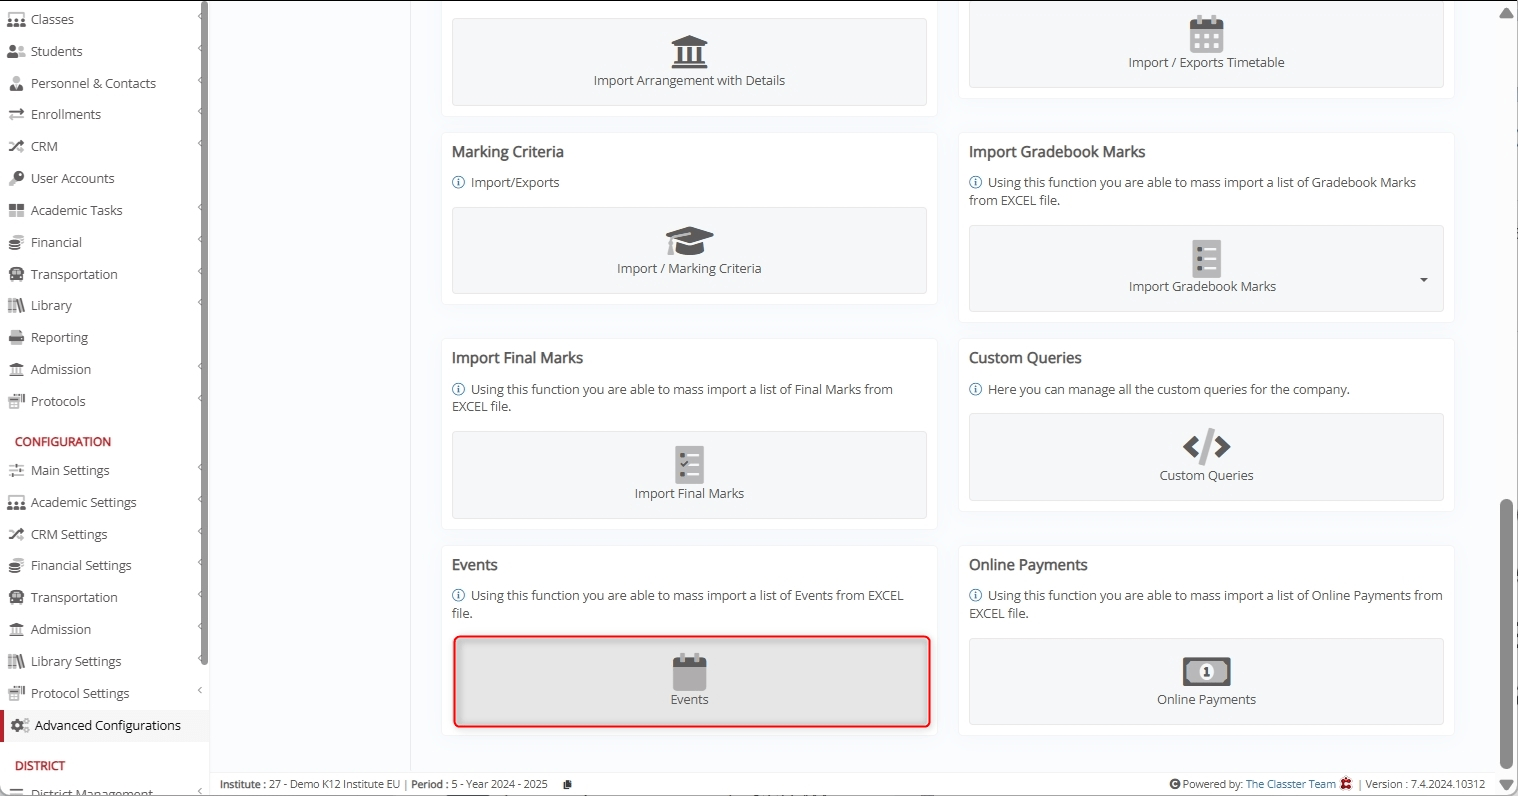Click the Marking Criteria graduation cap icon
The image size is (1518, 796).
point(689,241)
